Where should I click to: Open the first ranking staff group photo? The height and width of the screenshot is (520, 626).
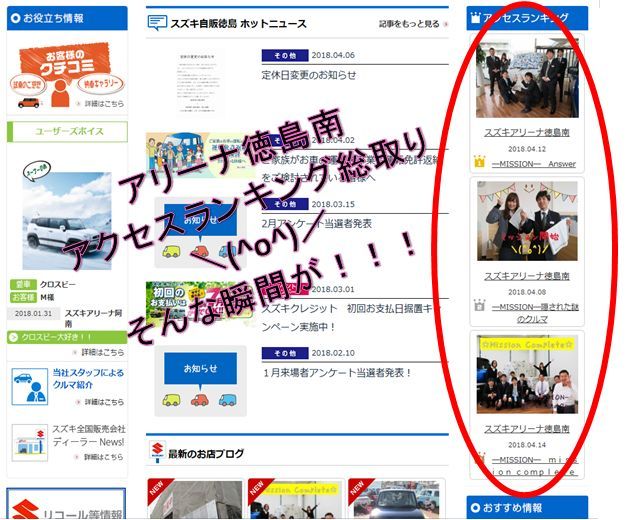527,78
